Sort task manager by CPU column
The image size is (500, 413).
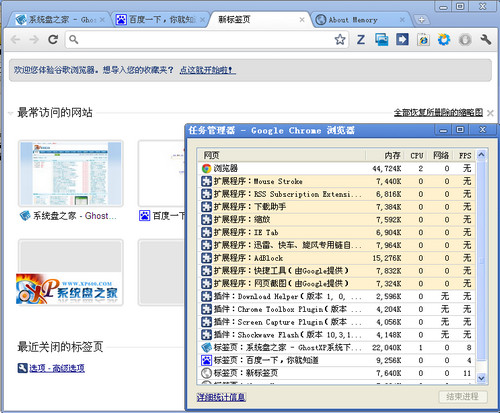[x=416, y=155]
